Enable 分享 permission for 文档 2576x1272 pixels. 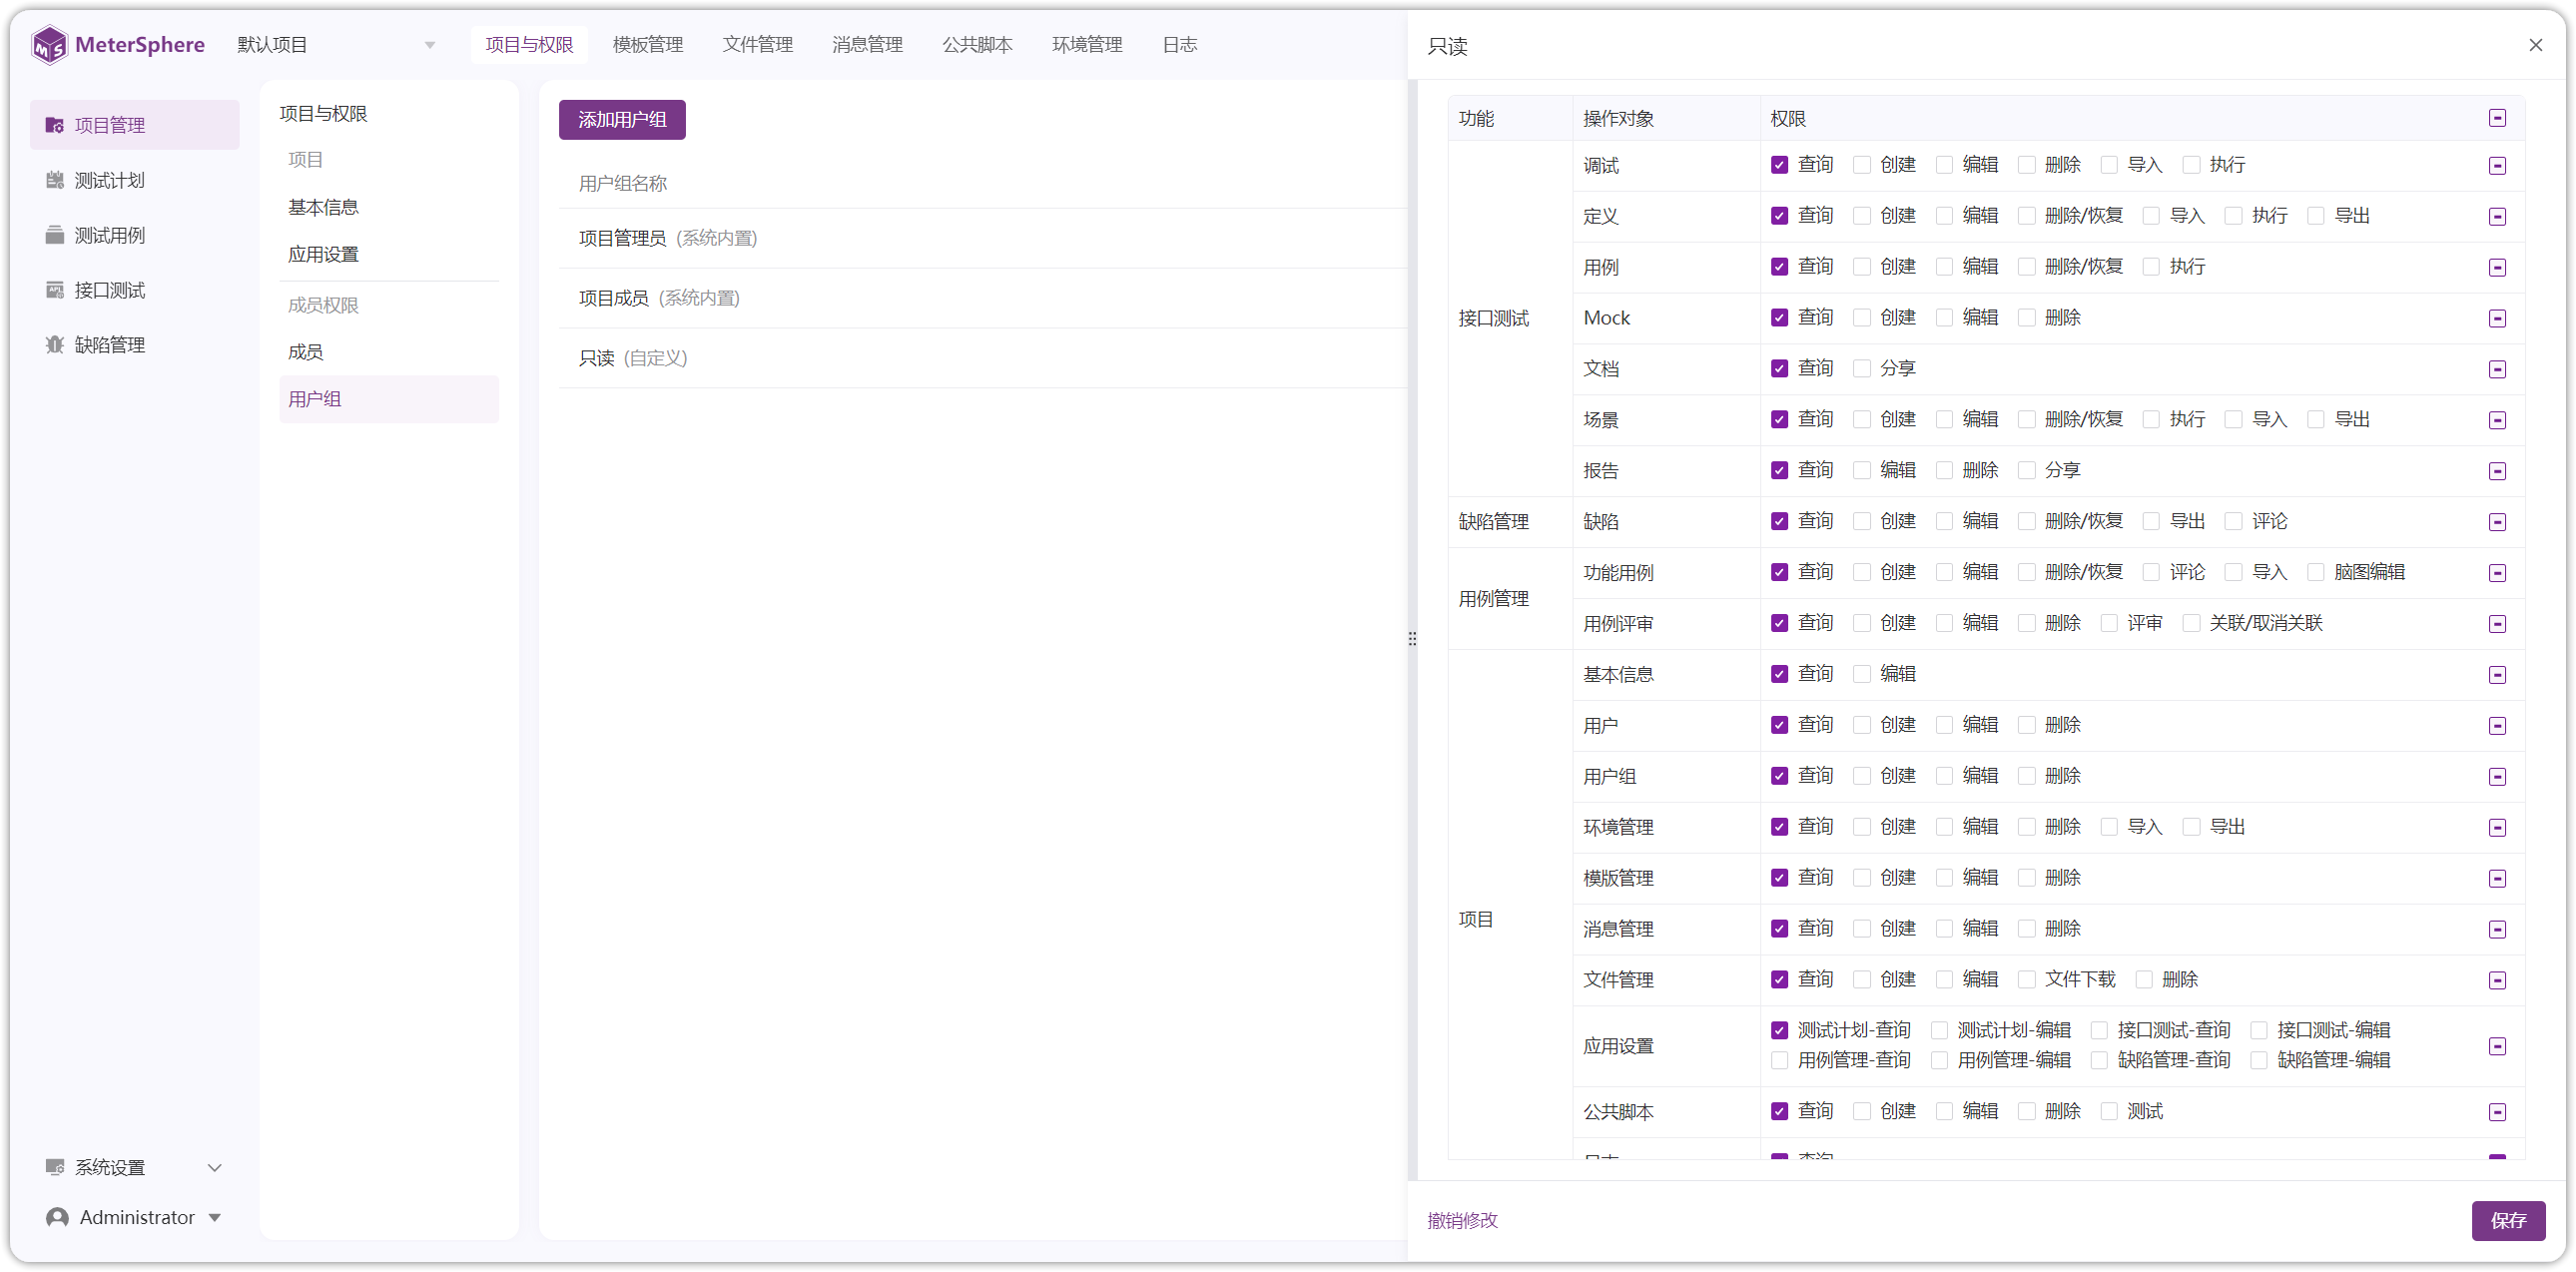tap(1861, 369)
